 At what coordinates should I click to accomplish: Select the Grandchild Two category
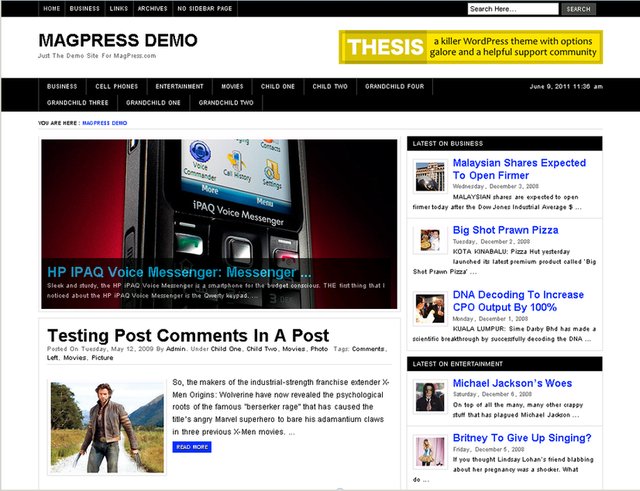click(x=226, y=103)
